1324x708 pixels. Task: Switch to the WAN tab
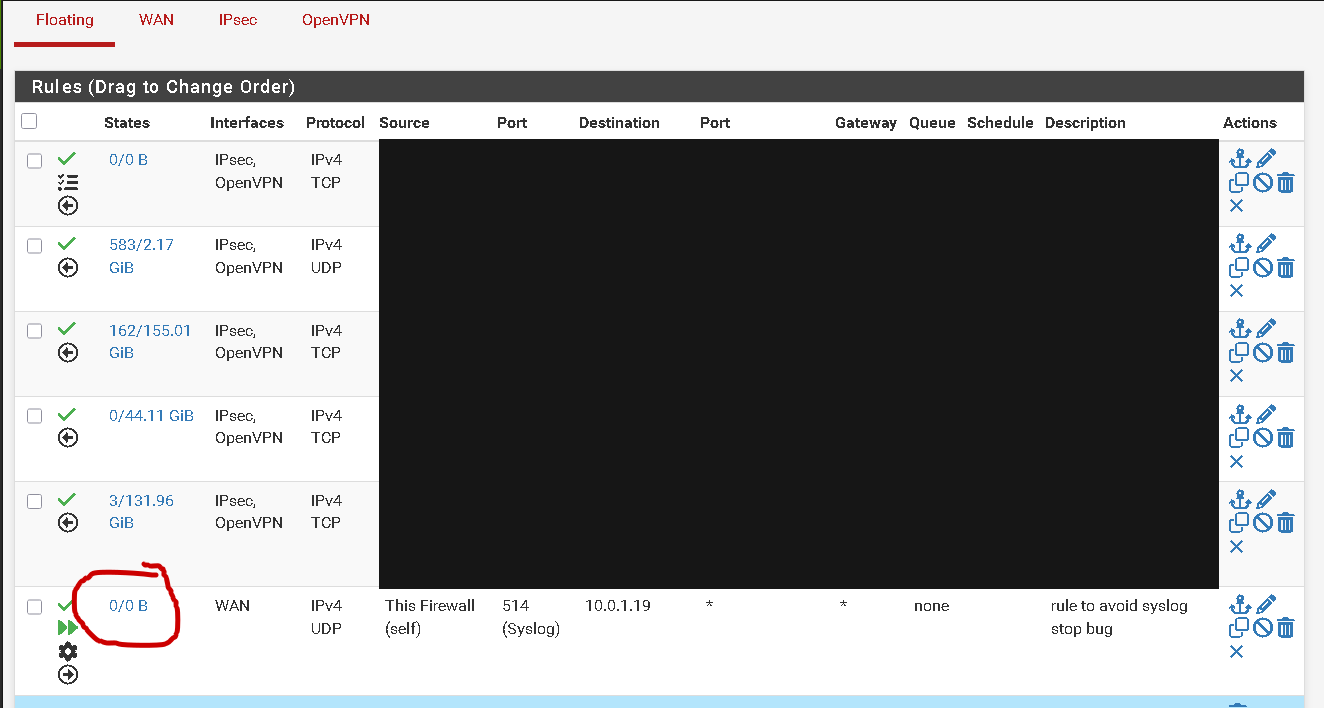156,20
